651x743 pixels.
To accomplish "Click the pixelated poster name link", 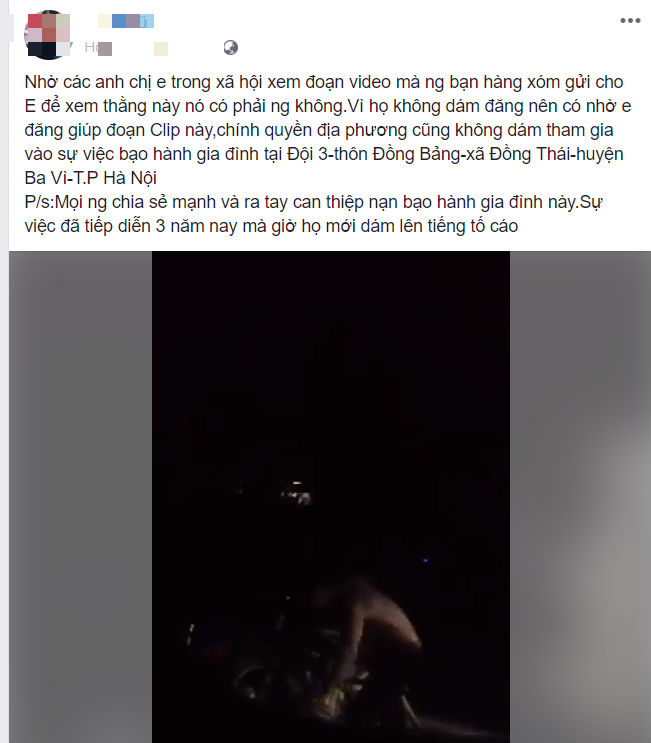I will 126,21.
